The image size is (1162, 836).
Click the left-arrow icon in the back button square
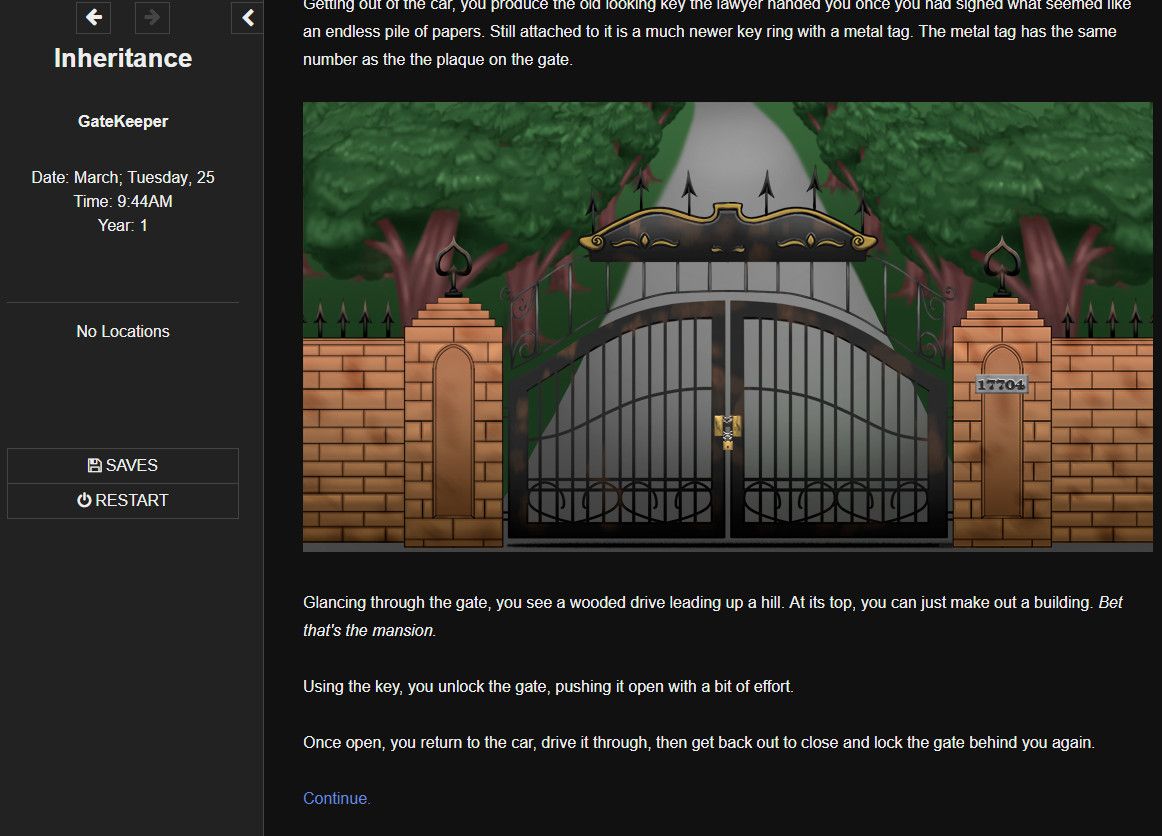(x=93, y=17)
